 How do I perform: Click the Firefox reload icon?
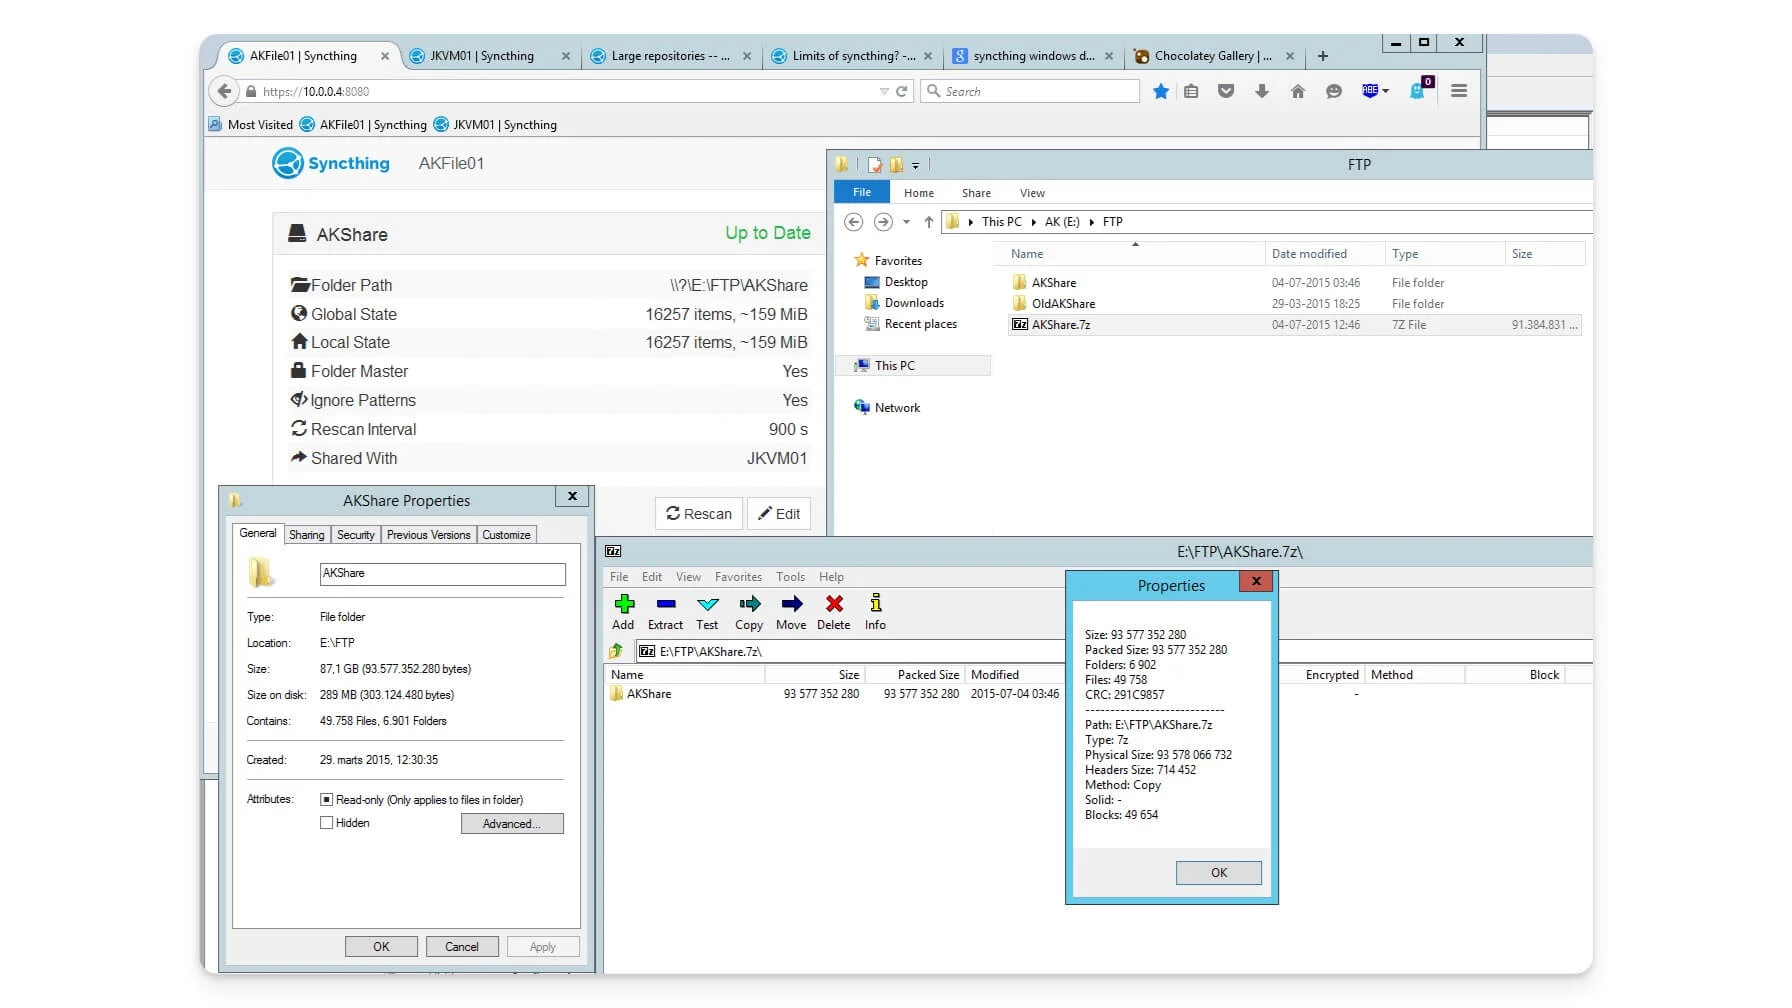coord(902,91)
